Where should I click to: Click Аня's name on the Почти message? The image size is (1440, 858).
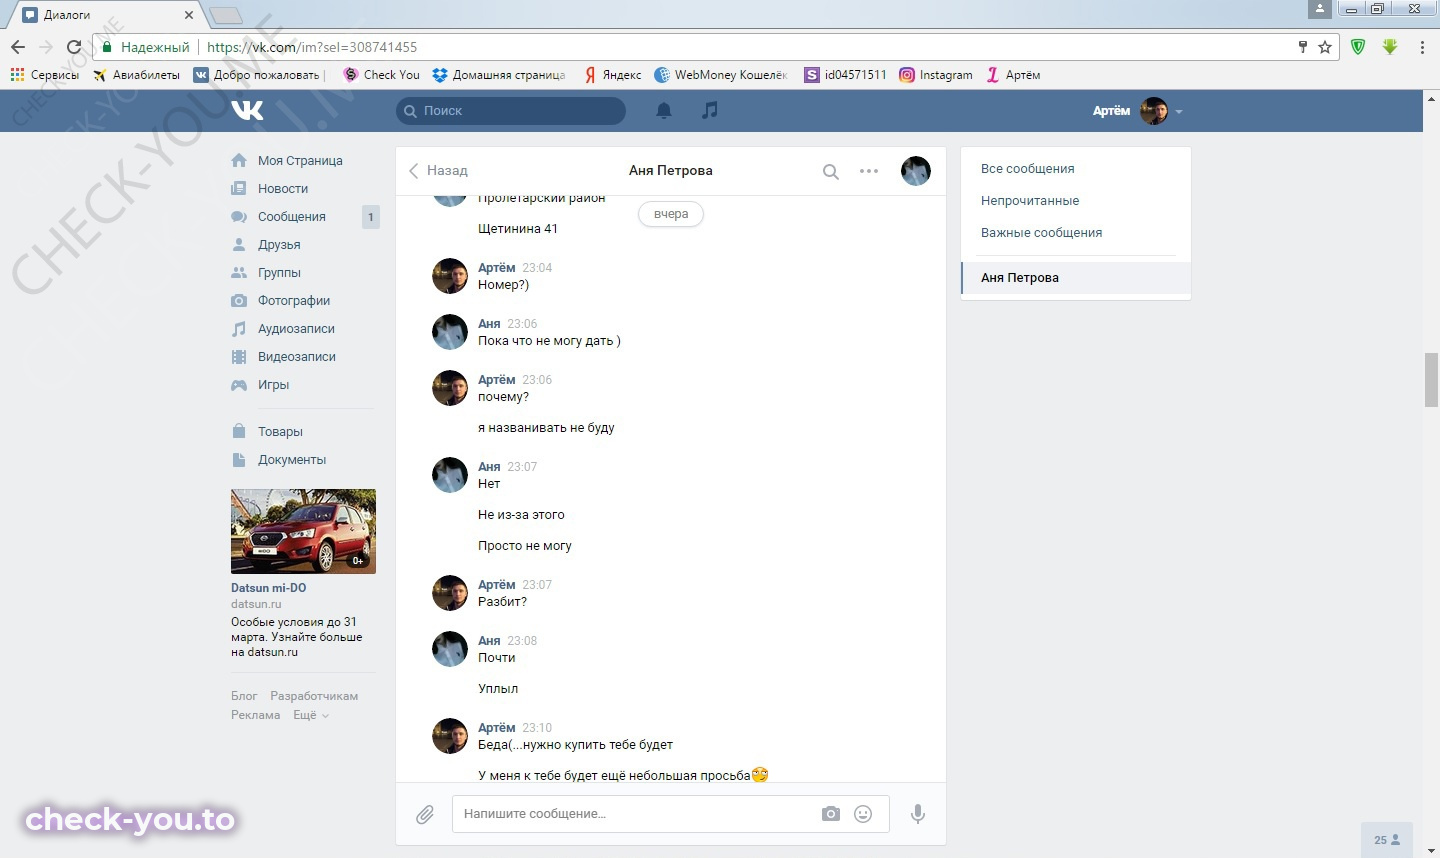tap(489, 641)
